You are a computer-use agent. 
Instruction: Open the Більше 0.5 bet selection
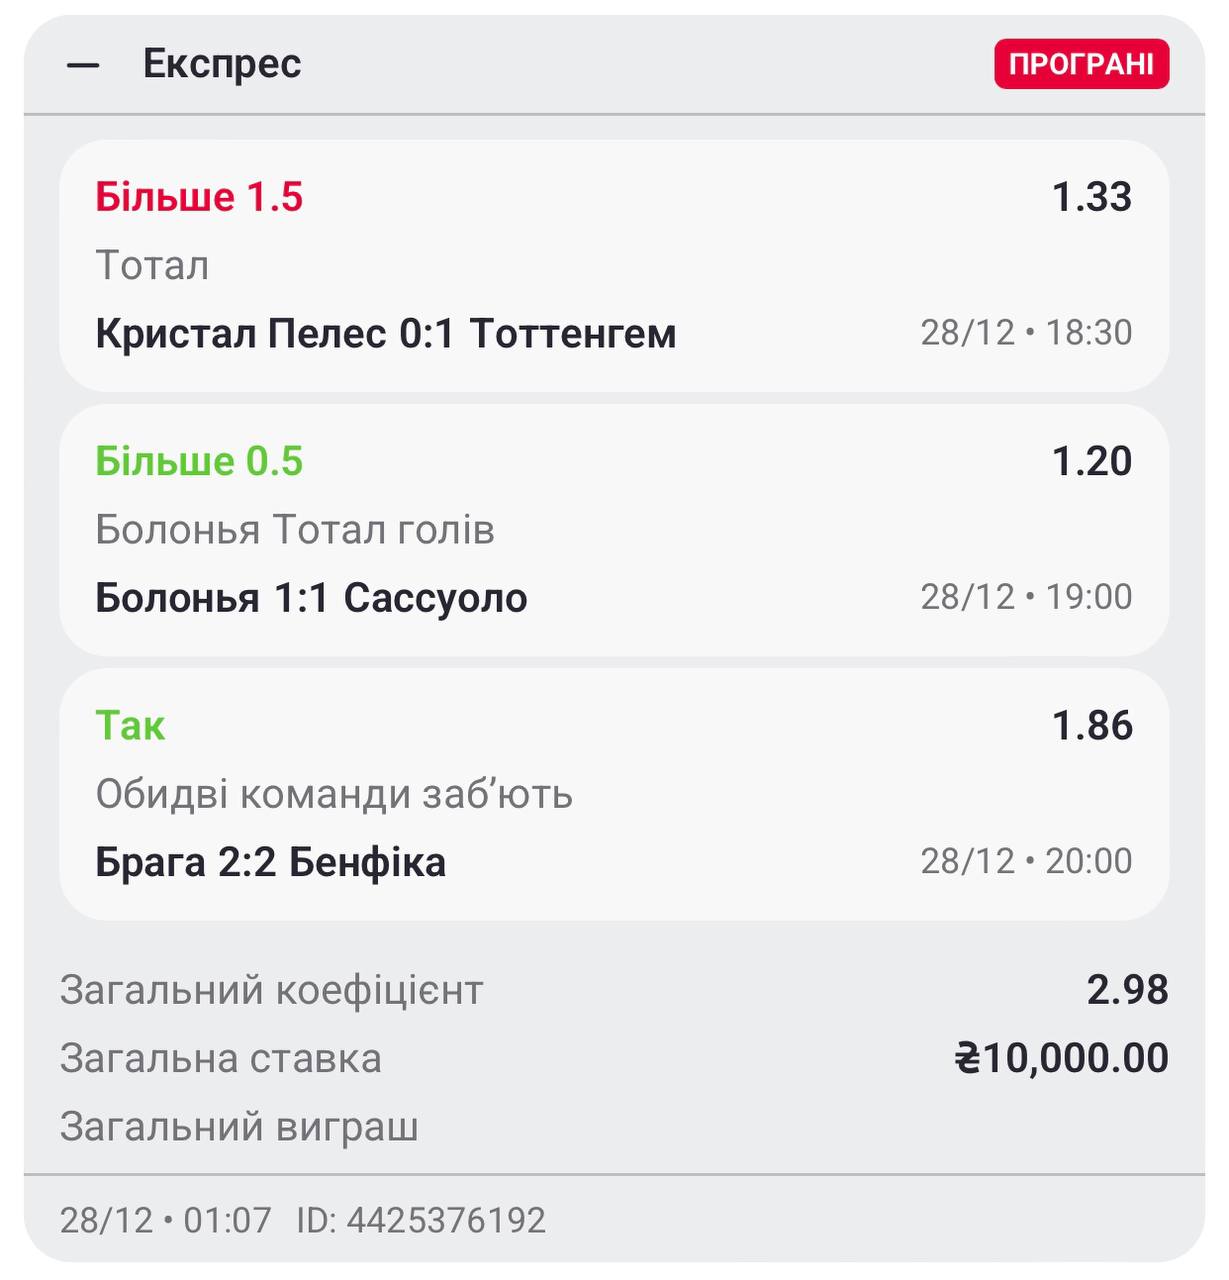(x=199, y=461)
